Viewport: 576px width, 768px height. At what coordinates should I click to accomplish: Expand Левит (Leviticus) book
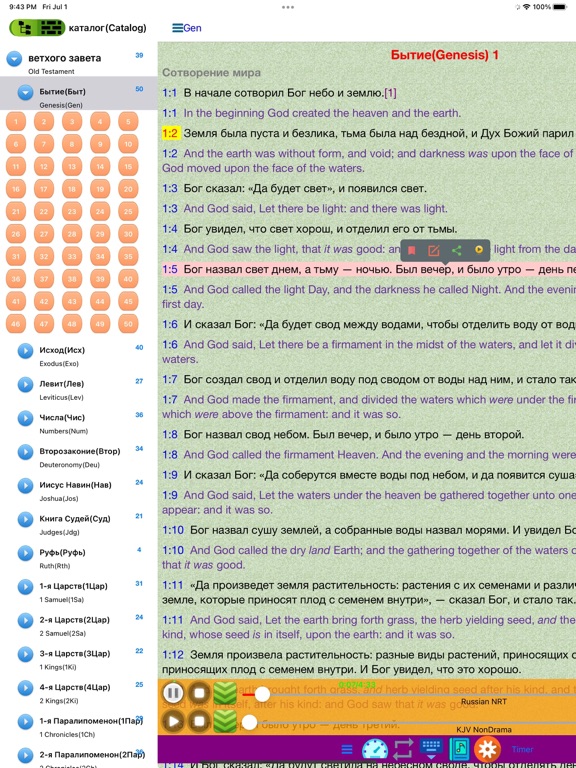[x=25, y=384]
